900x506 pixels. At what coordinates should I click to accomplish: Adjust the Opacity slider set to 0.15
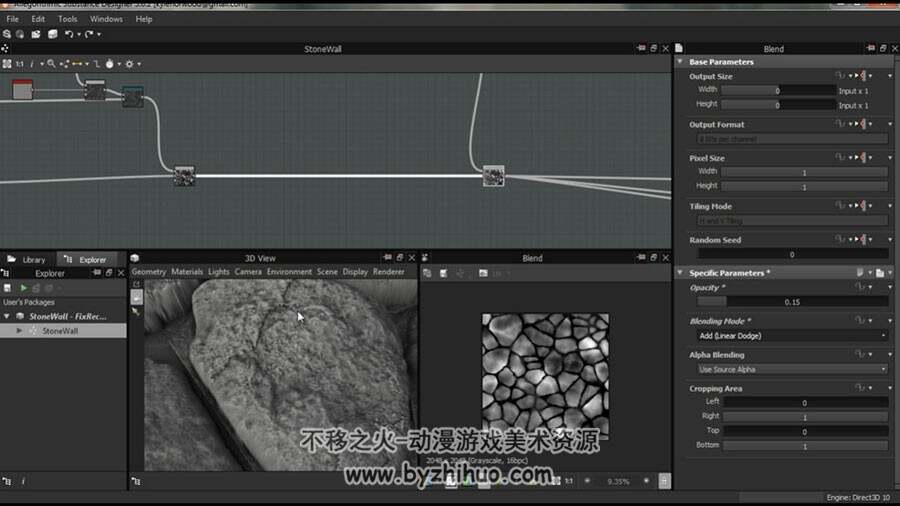(792, 302)
